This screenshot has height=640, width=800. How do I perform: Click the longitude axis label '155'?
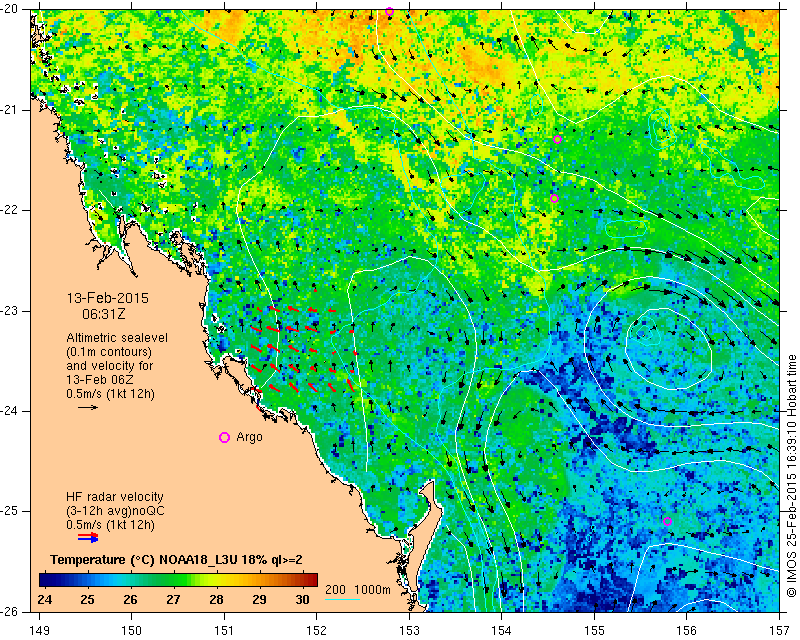coord(594,631)
